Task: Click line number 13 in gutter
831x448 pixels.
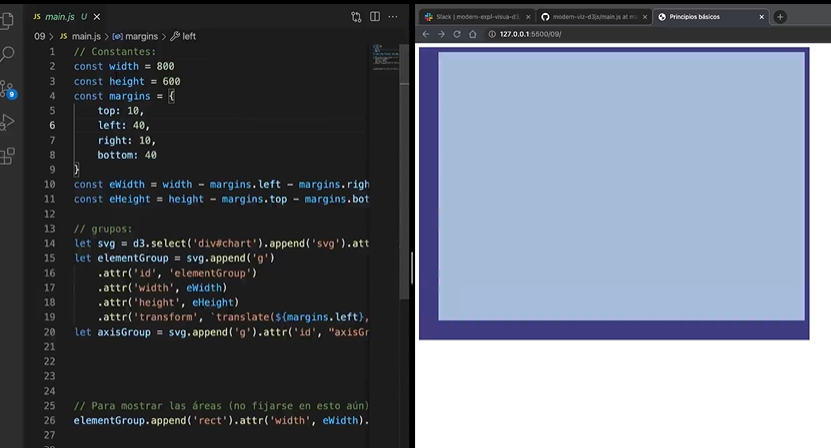Action: 49,229
